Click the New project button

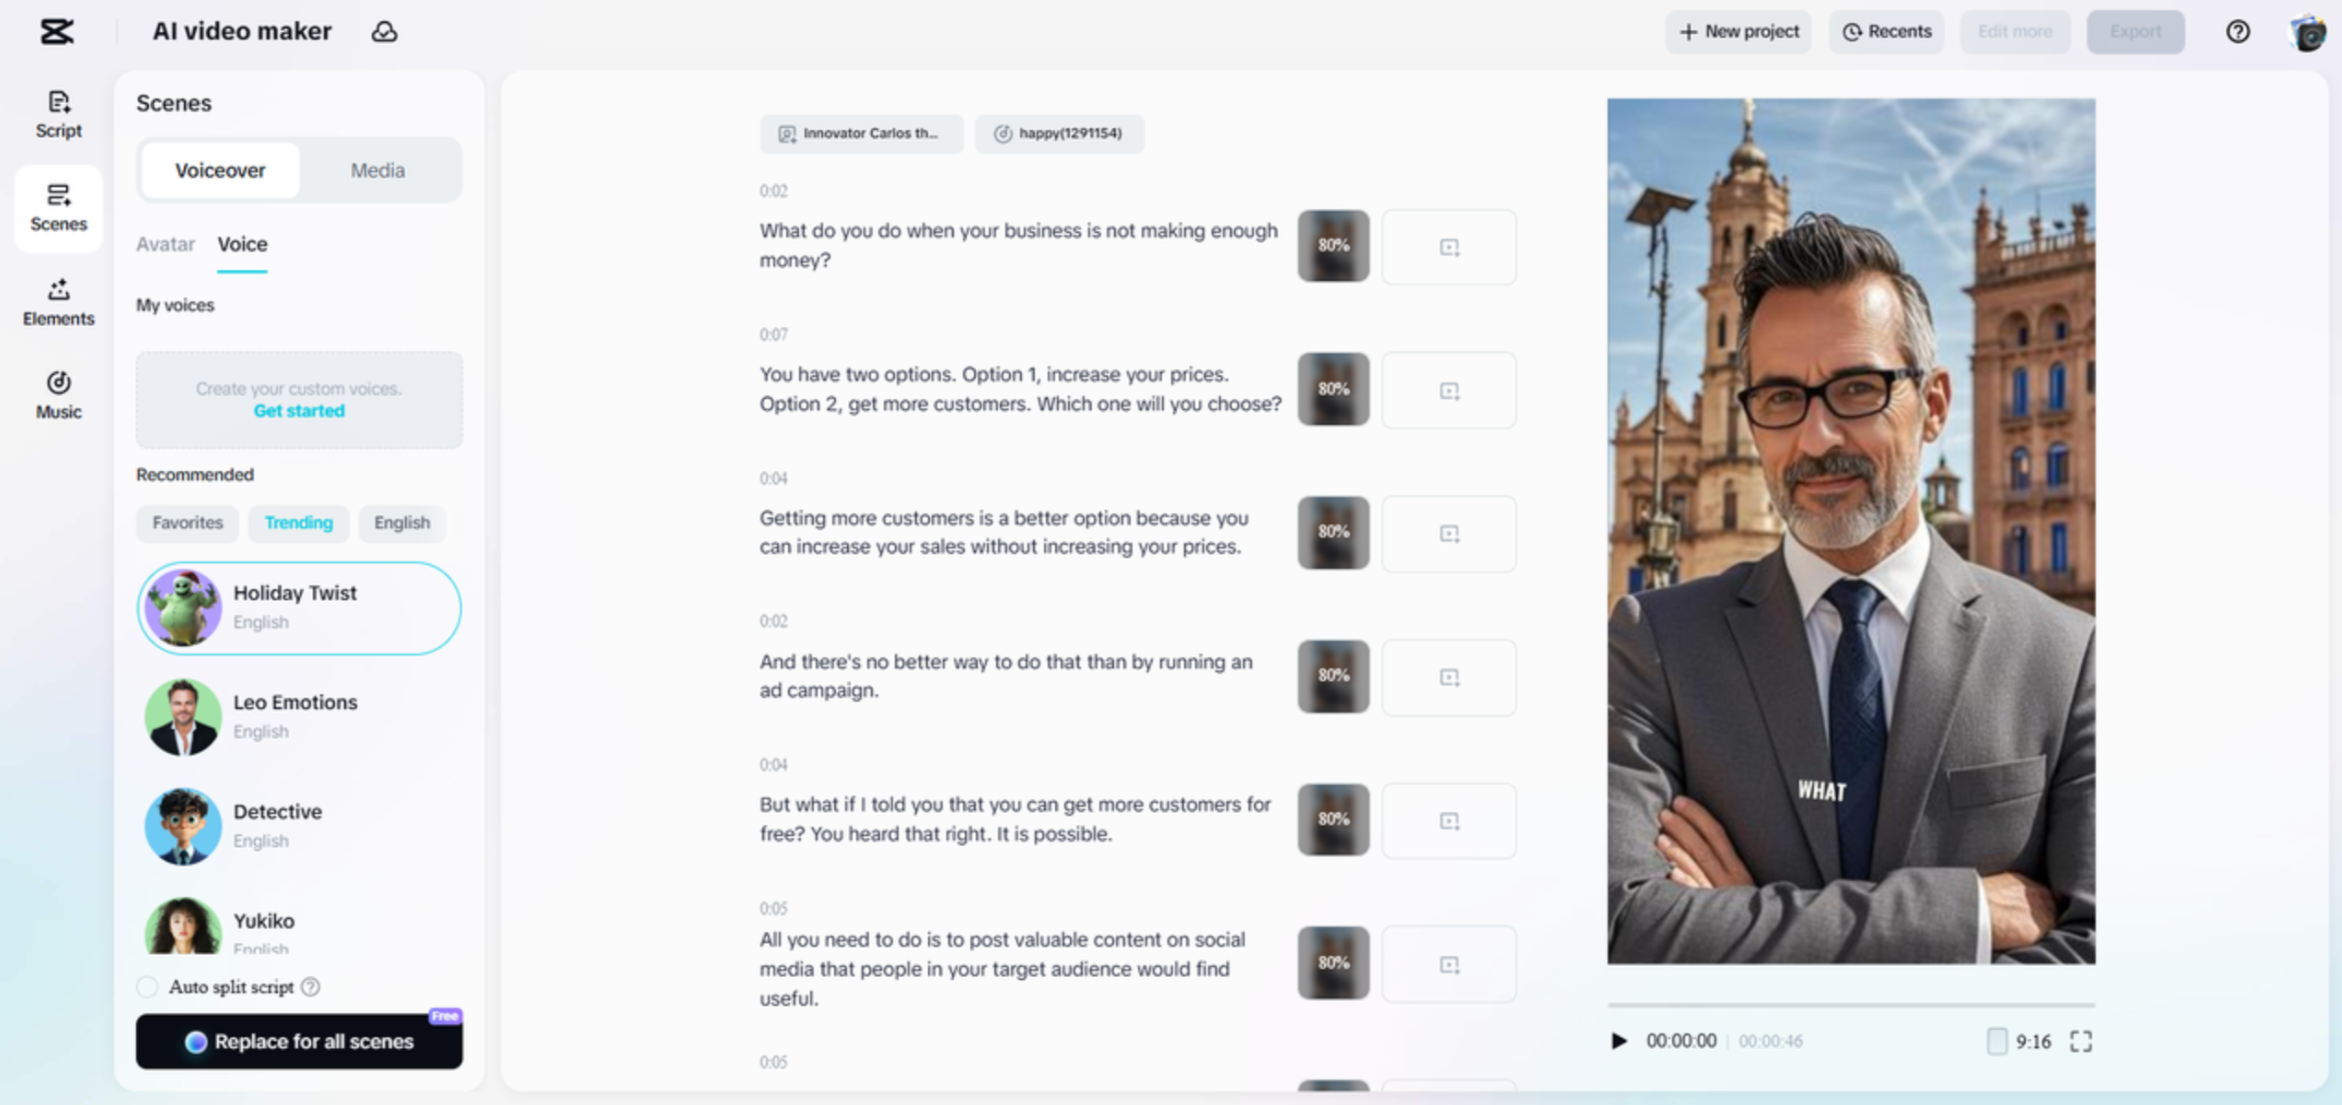[1738, 31]
